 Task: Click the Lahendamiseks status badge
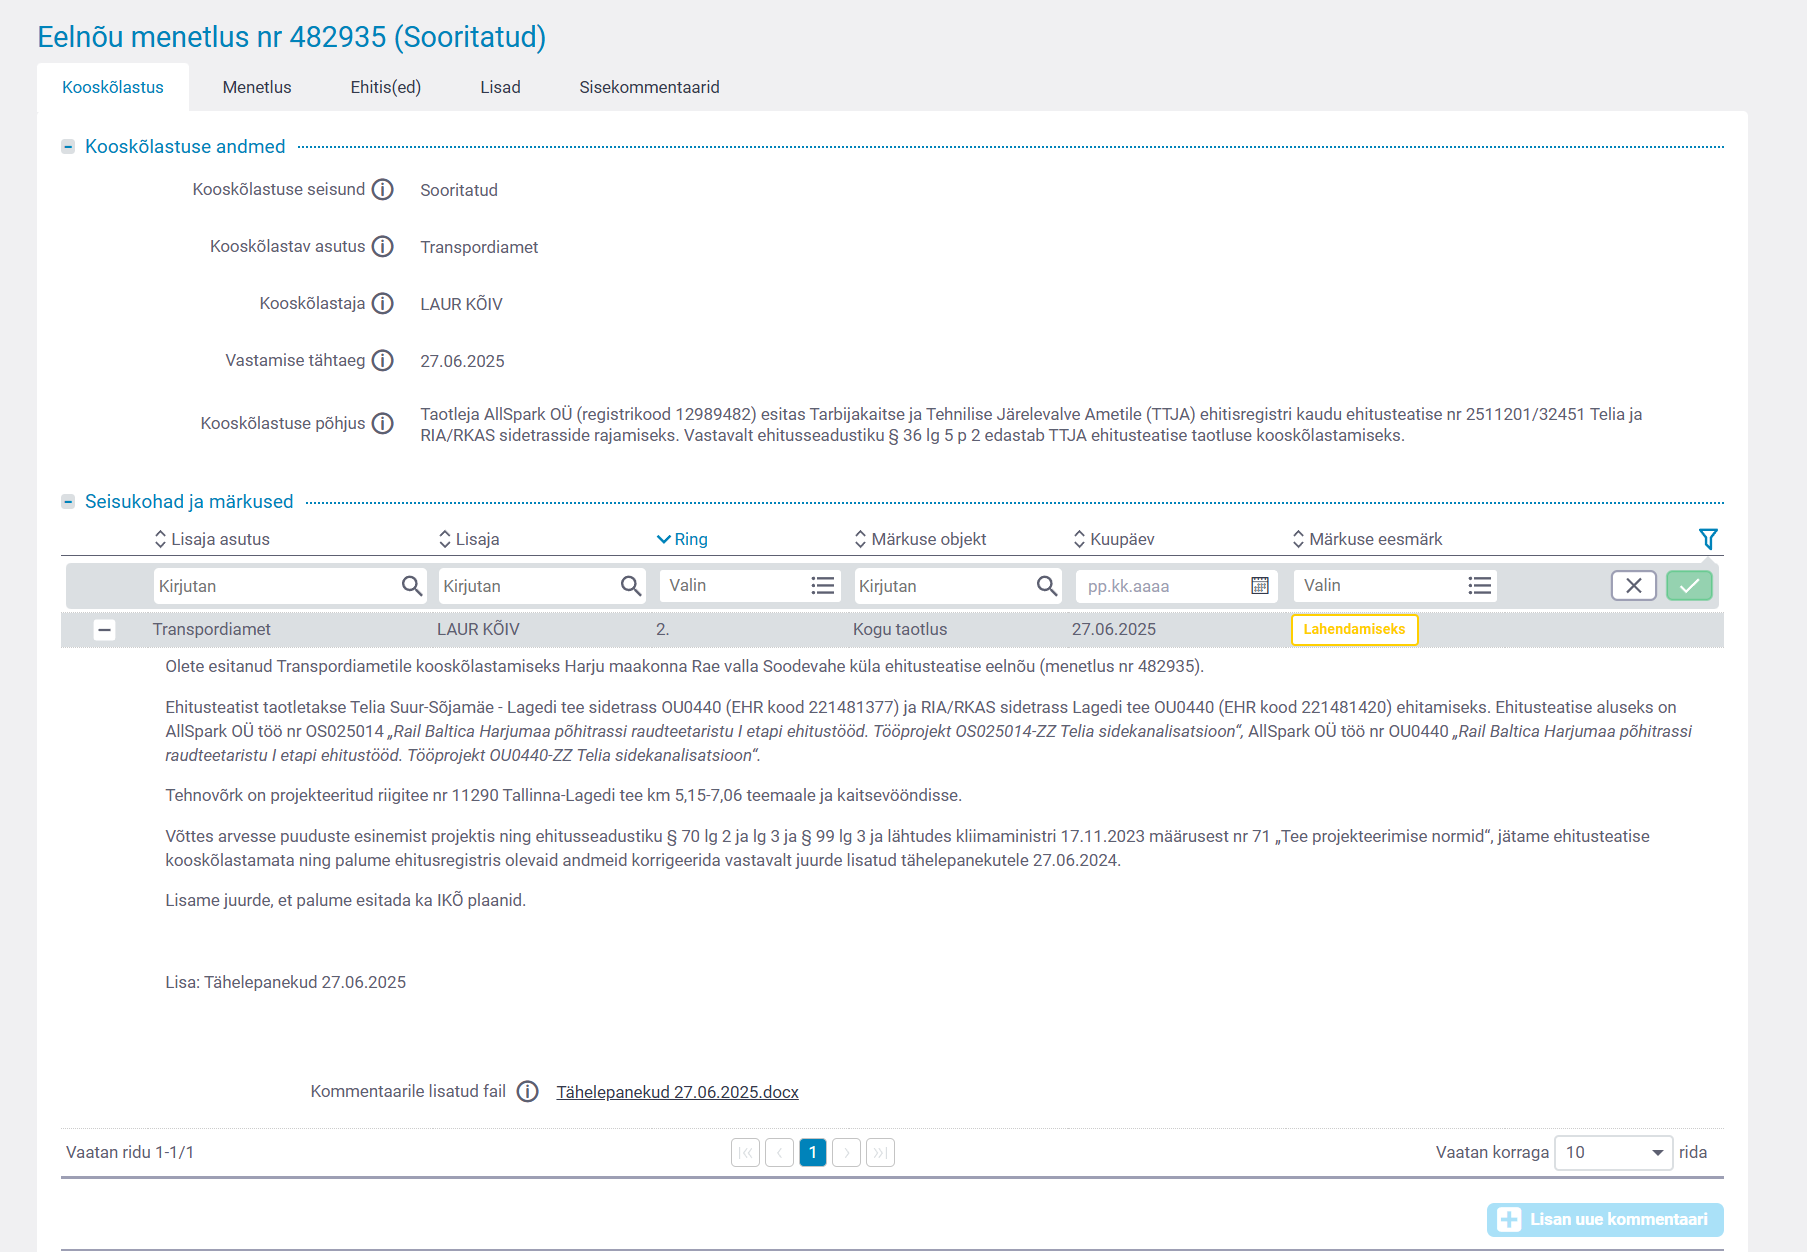pyautogui.click(x=1355, y=630)
